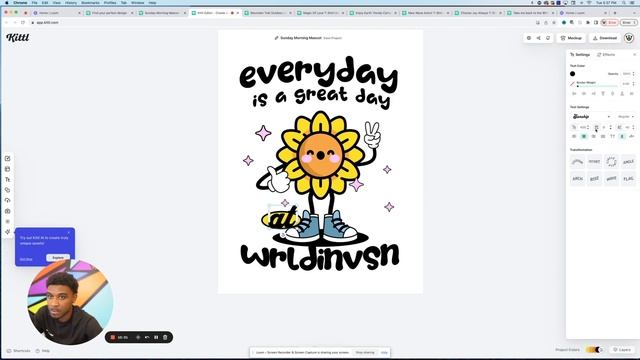Restart the Loom recording
The height and width of the screenshot is (360, 640).
[147, 338]
